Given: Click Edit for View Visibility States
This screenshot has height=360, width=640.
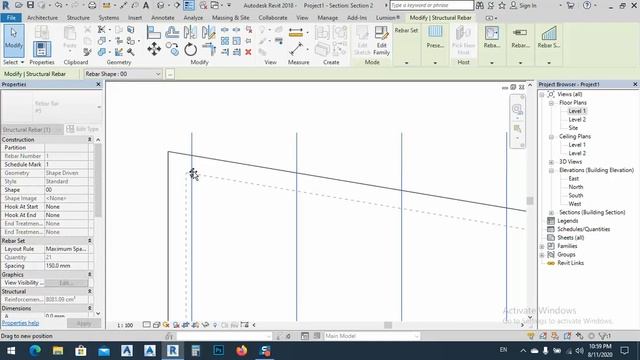Looking at the screenshot, I should tap(66, 282).
